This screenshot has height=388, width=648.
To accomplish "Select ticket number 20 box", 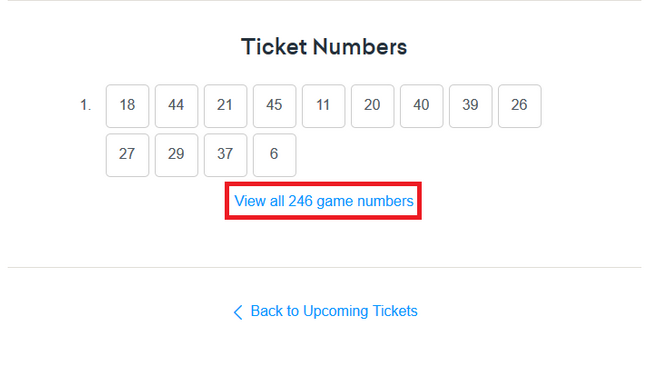I will click(372, 106).
